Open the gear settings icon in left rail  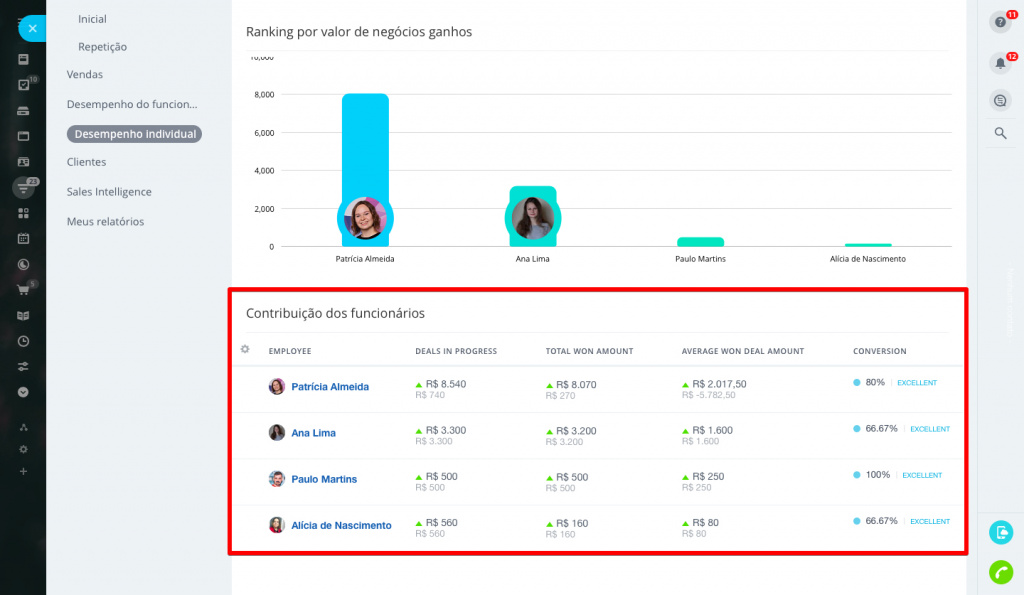(24, 449)
